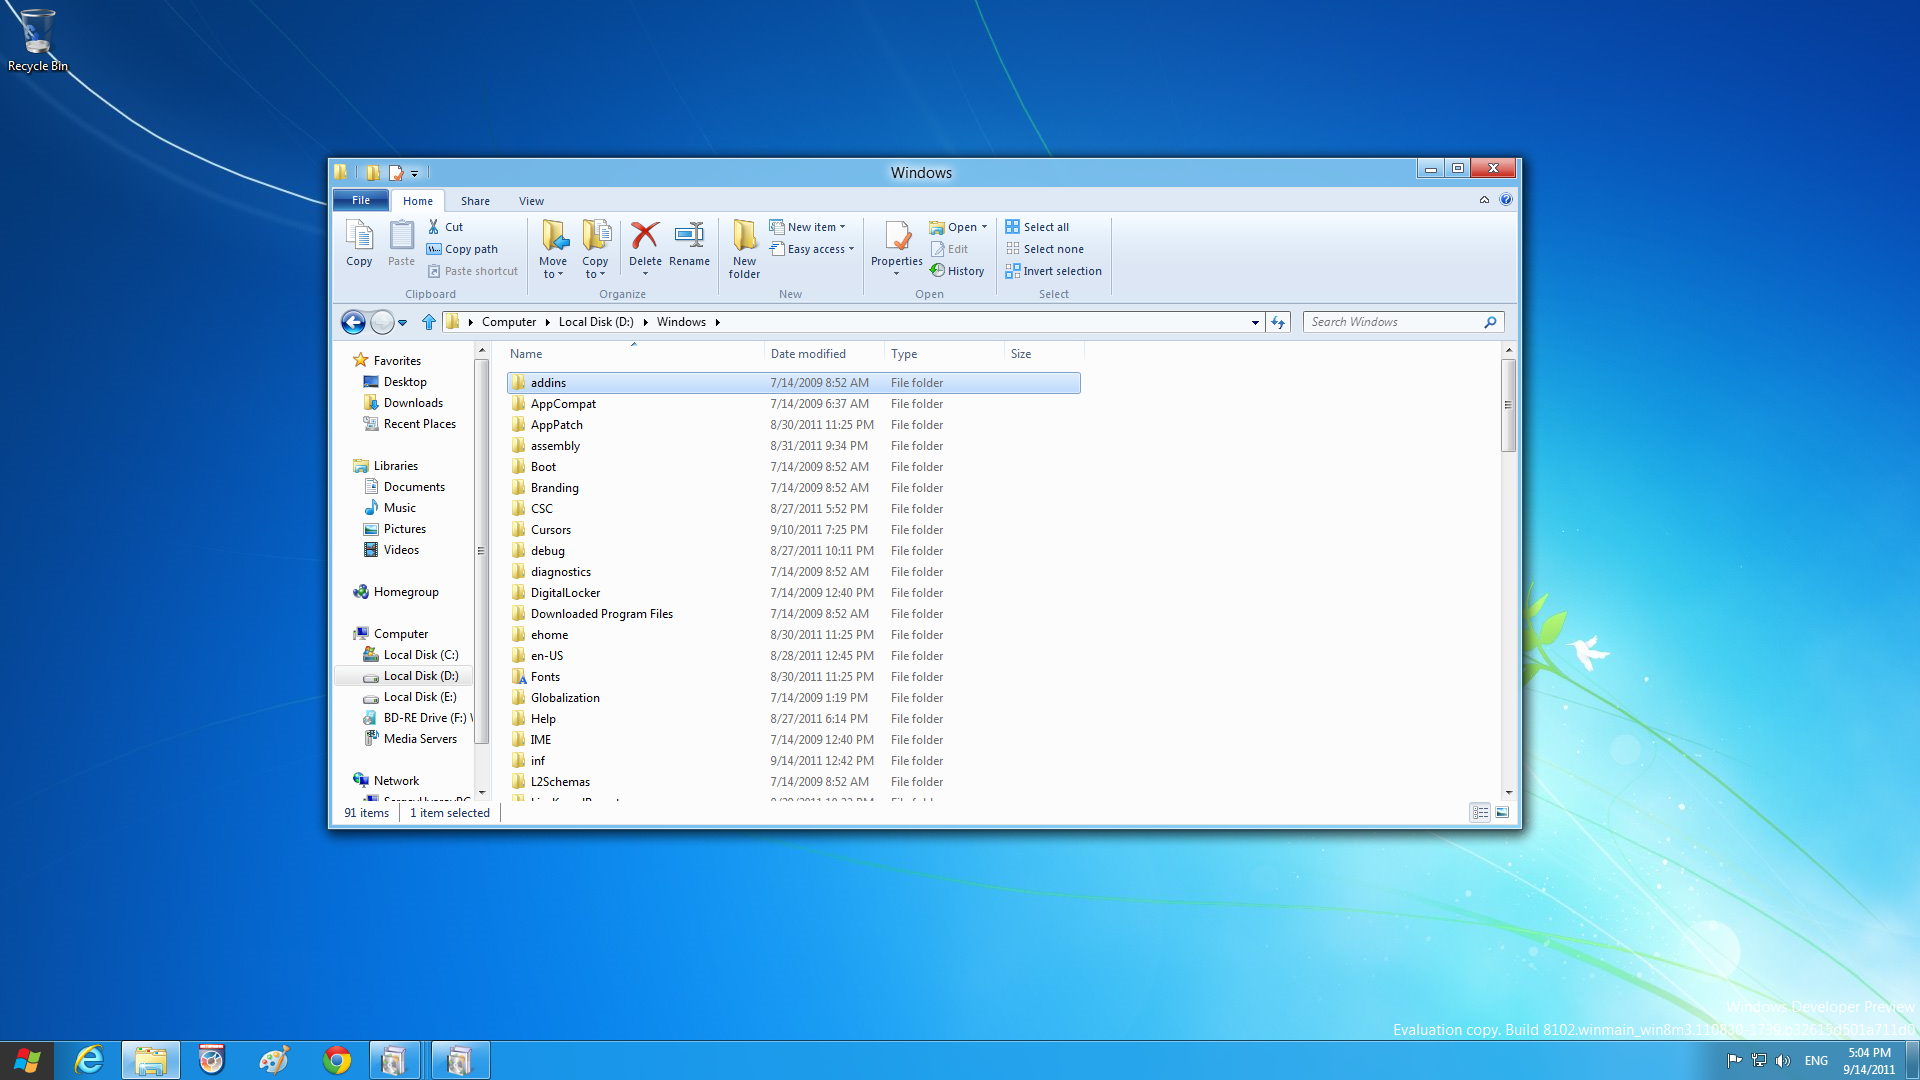Click the Cut scissors icon
Screen dimensions: 1920x1080
tap(434, 227)
